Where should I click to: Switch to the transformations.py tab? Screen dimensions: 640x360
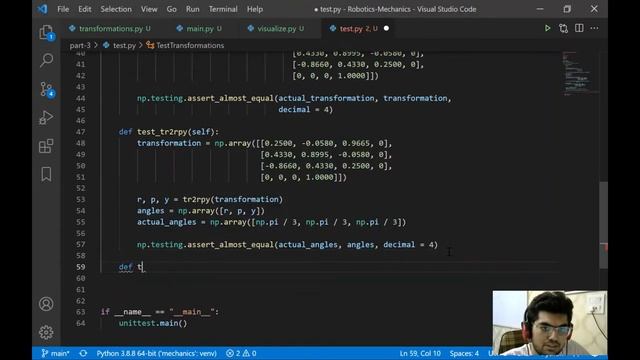(110, 28)
